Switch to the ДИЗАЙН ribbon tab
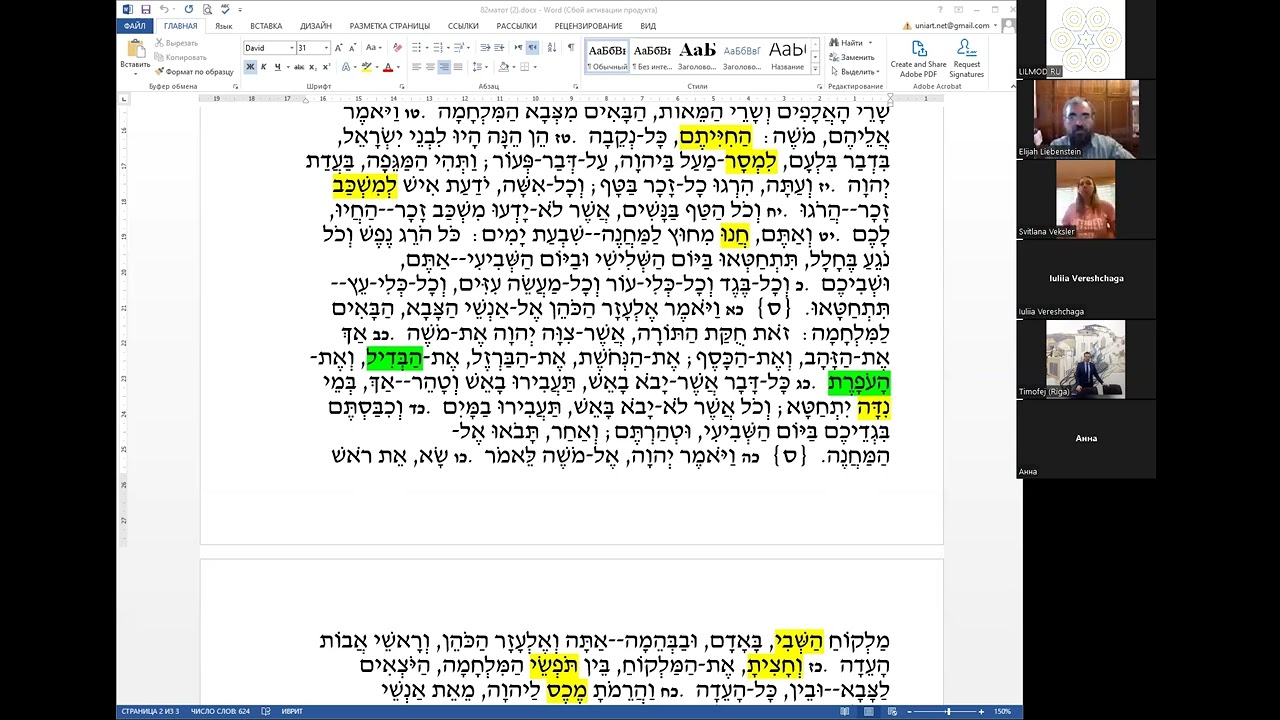The width and height of the screenshot is (1280, 720). tap(316, 26)
